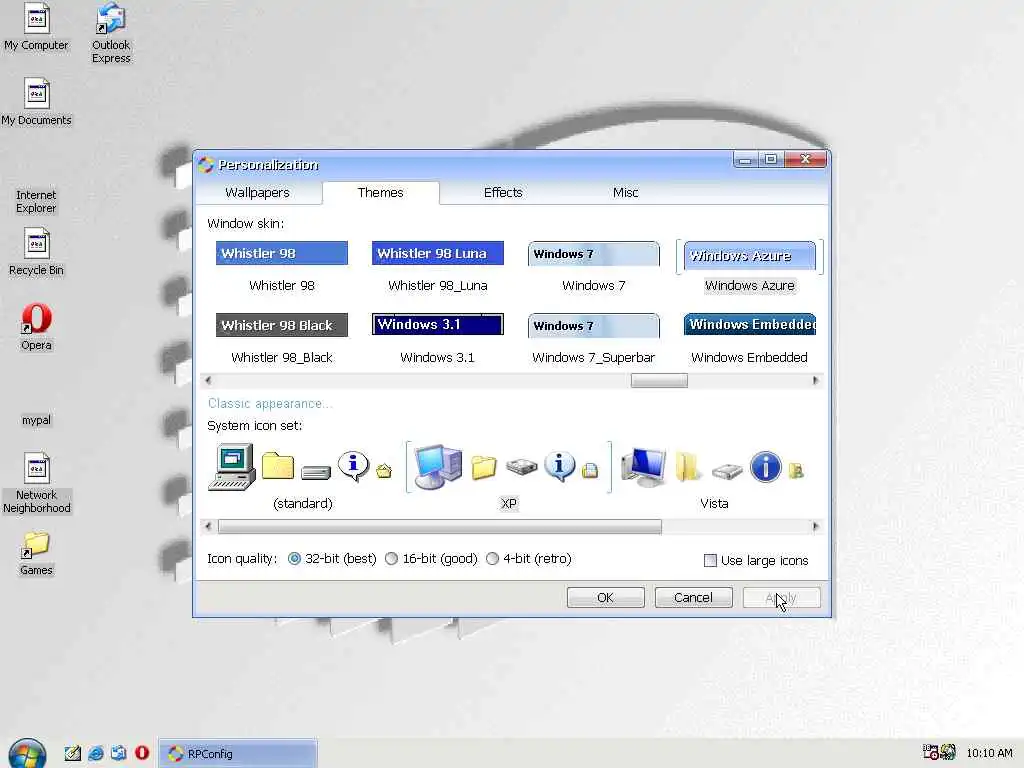Select XP icon set computer icon

click(438, 467)
